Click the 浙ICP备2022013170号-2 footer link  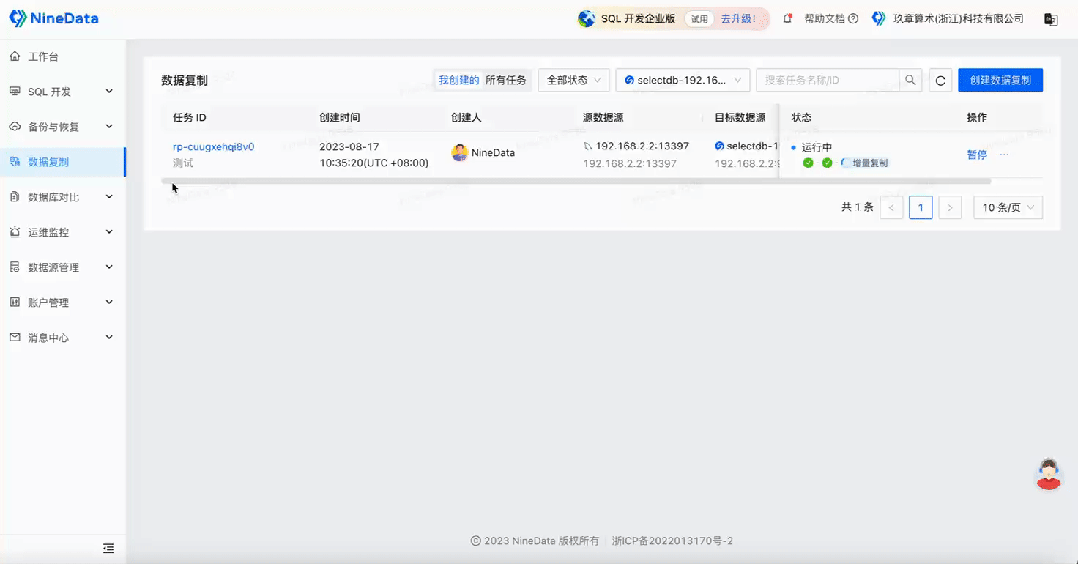point(672,541)
